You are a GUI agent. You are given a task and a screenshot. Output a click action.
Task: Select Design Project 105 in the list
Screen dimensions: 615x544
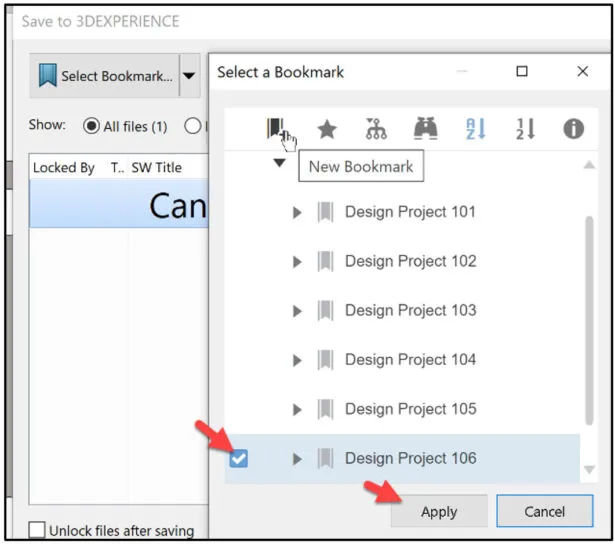410,409
